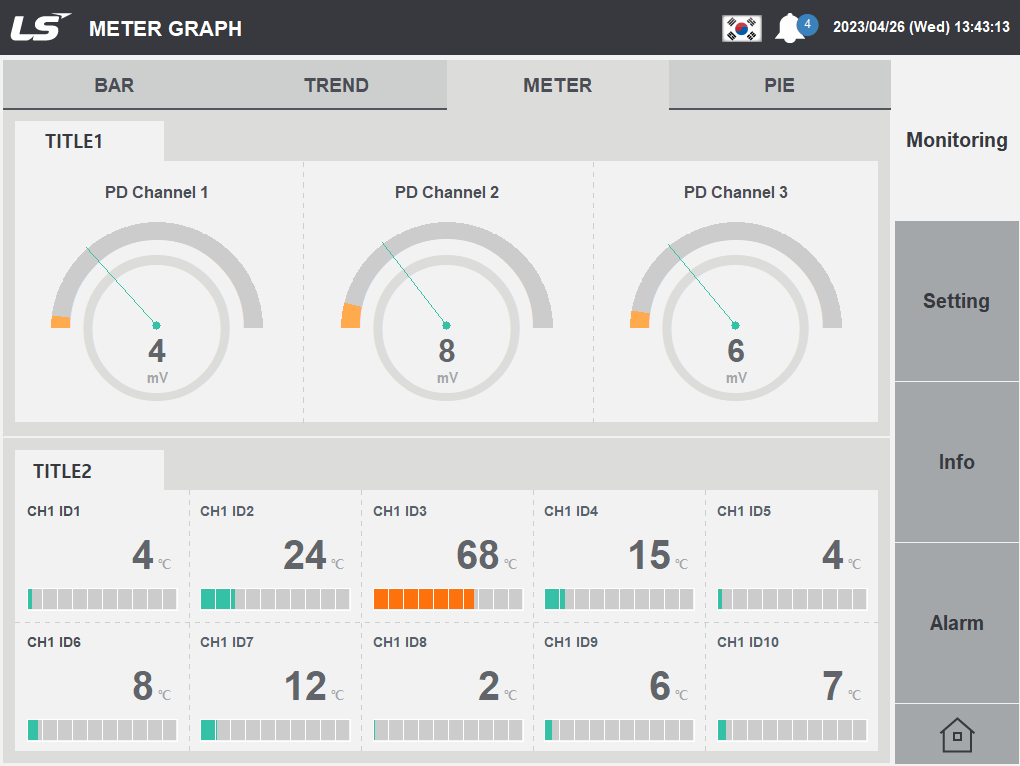The width and height of the screenshot is (1020, 766).
Task: Select the Home icon below Alarm
Action: click(x=956, y=734)
